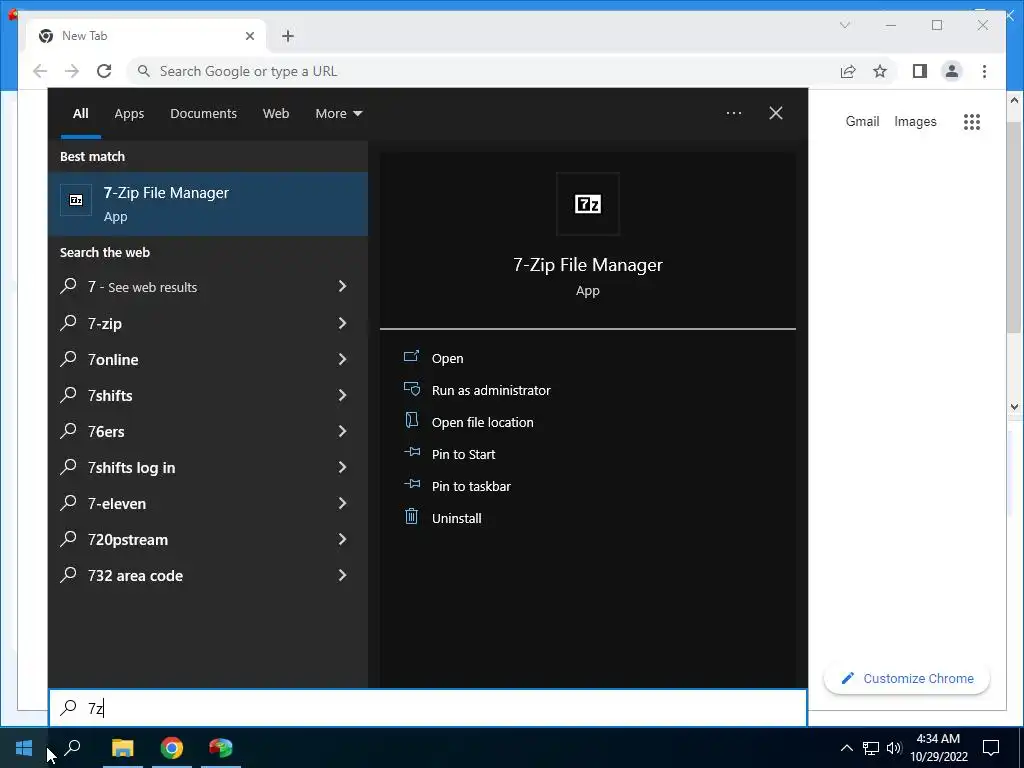Viewport: 1024px width, 768px height.
Task: Switch to the All search tab
Action: 80,114
